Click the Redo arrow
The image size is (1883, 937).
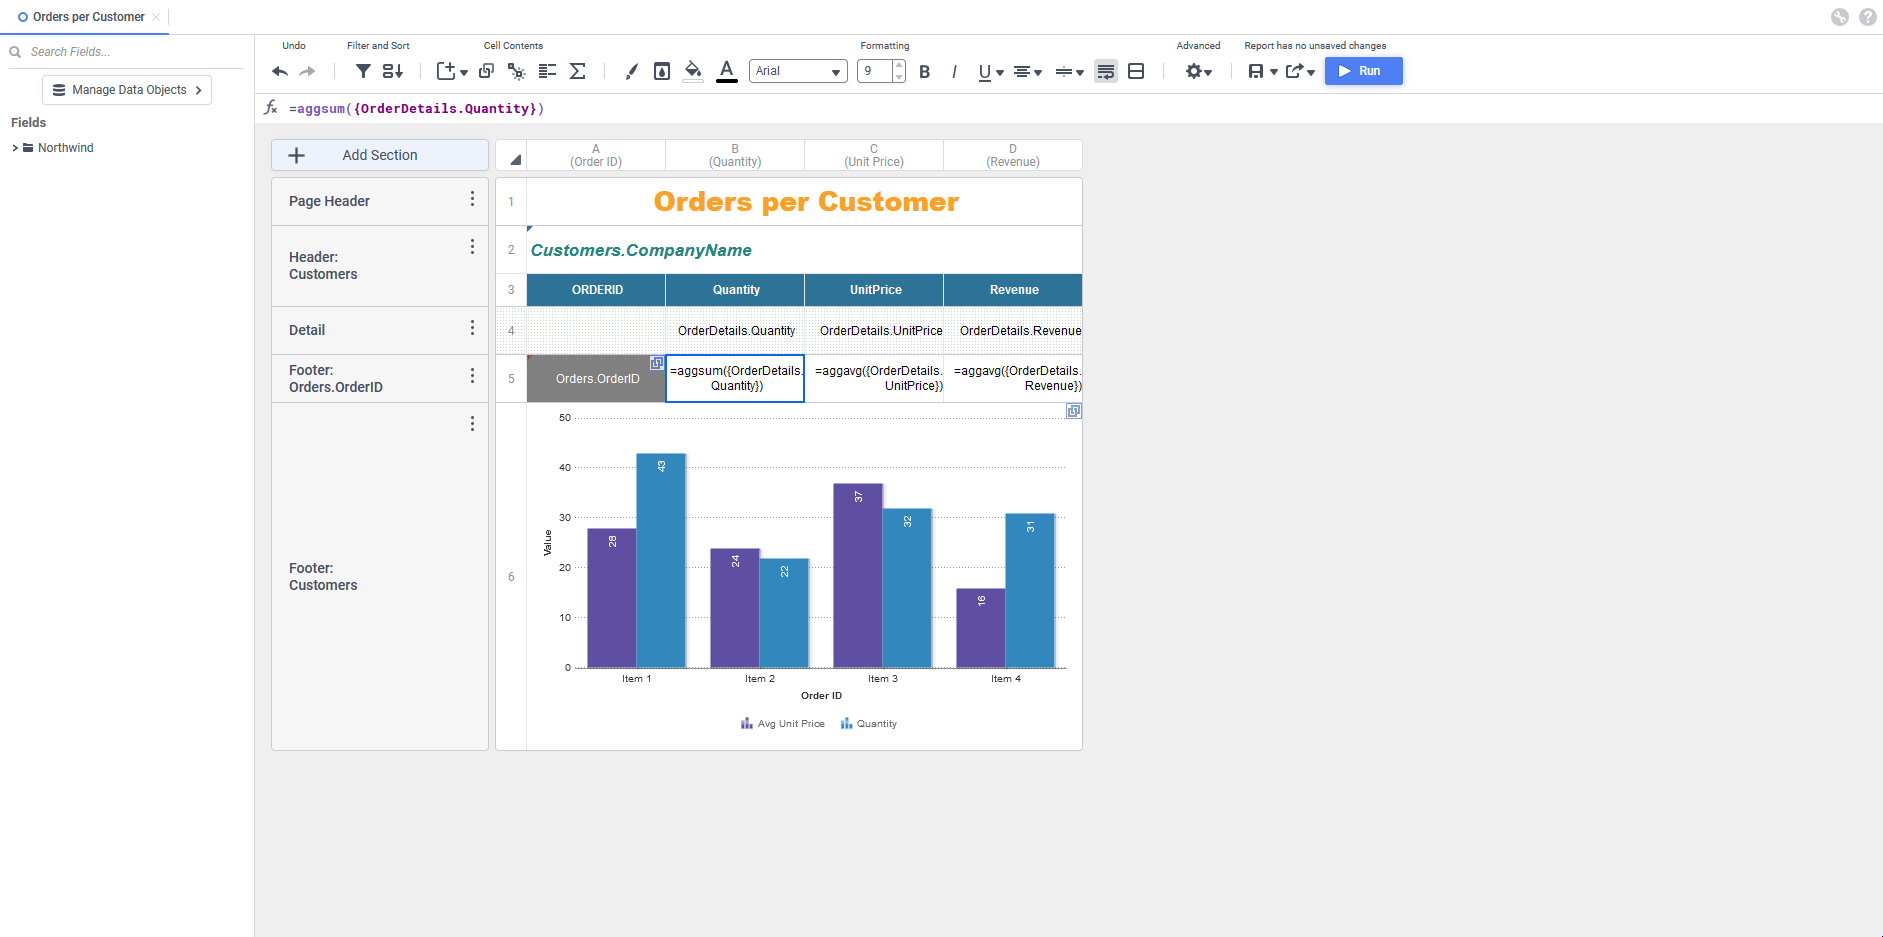307,71
